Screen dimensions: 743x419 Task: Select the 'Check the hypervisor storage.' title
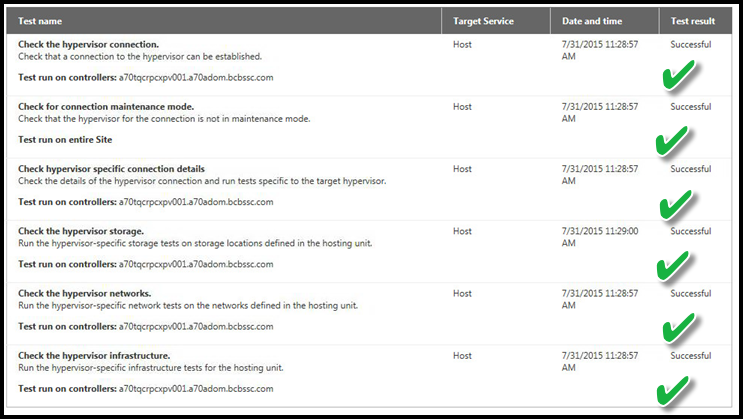tap(81, 231)
